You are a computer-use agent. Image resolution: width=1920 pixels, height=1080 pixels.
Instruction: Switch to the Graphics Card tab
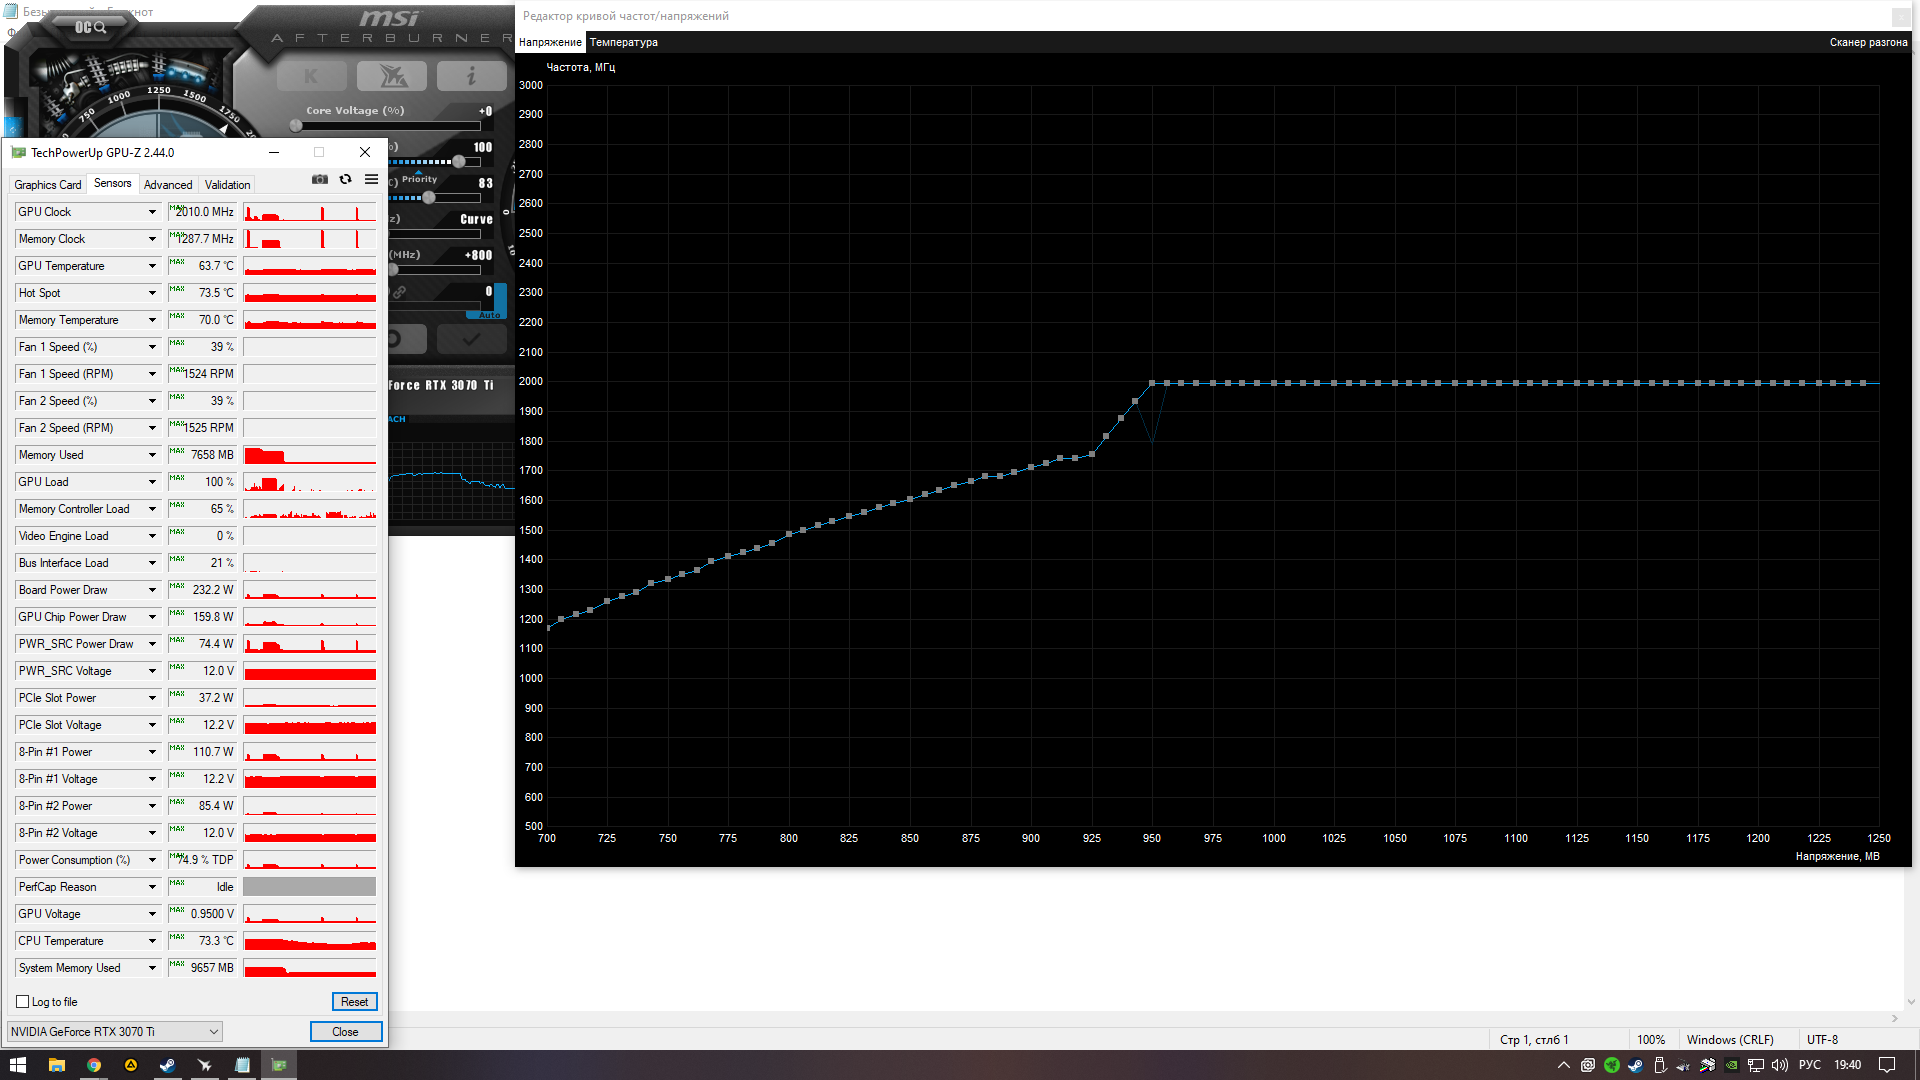47,185
